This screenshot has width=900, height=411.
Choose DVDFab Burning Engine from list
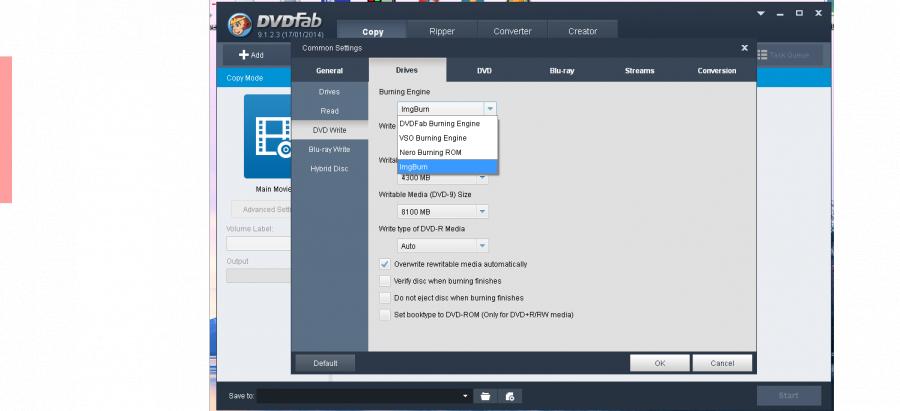tap(447, 123)
